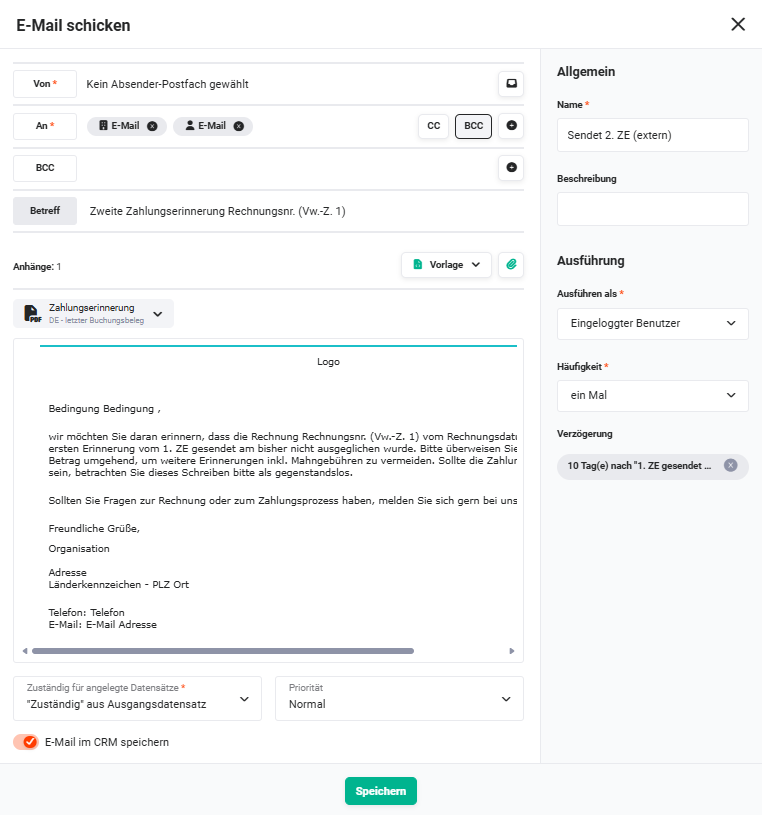The width and height of the screenshot is (762, 815).
Task: Remove the company E-Mail recipient chip
Action: point(152,126)
